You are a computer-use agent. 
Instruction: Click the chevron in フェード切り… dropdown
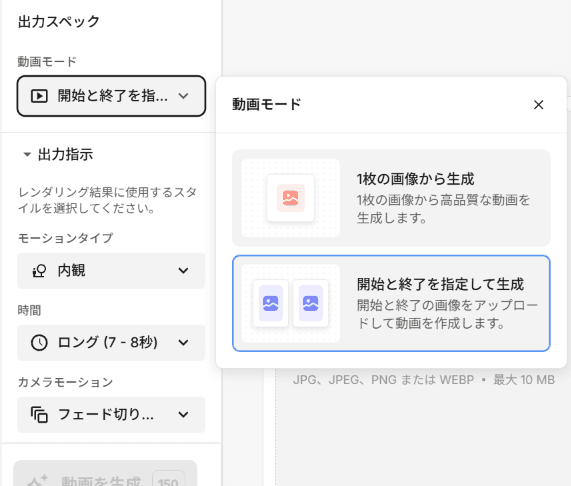point(183,415)
